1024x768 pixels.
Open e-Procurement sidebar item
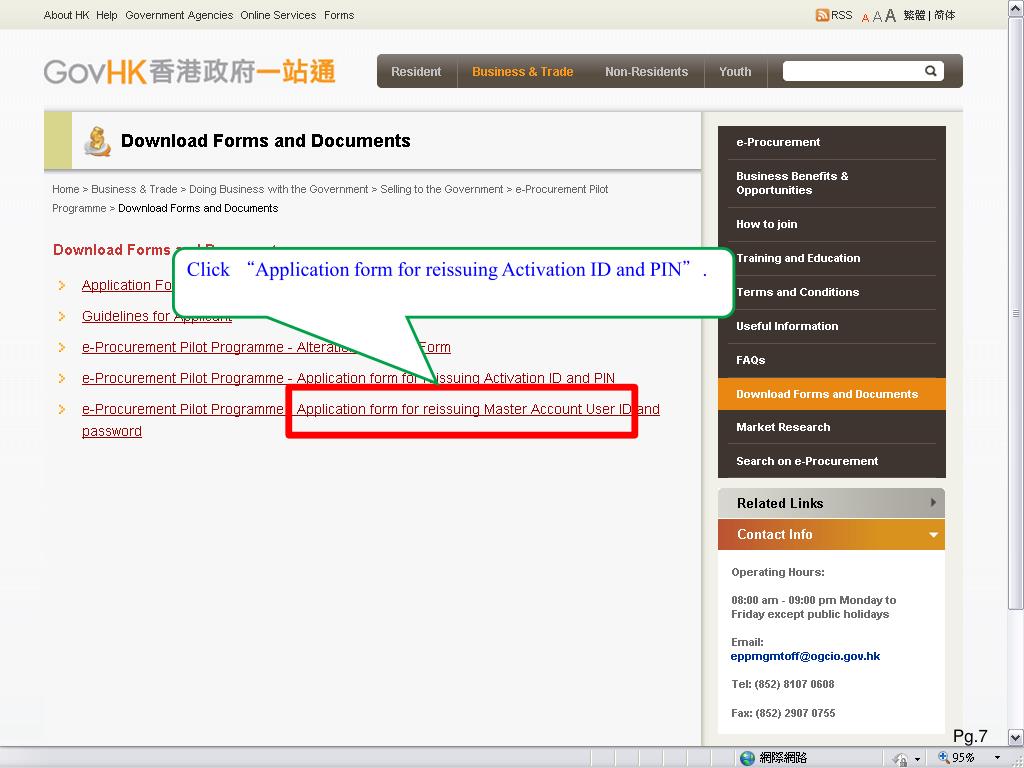(x=831, y=142)
